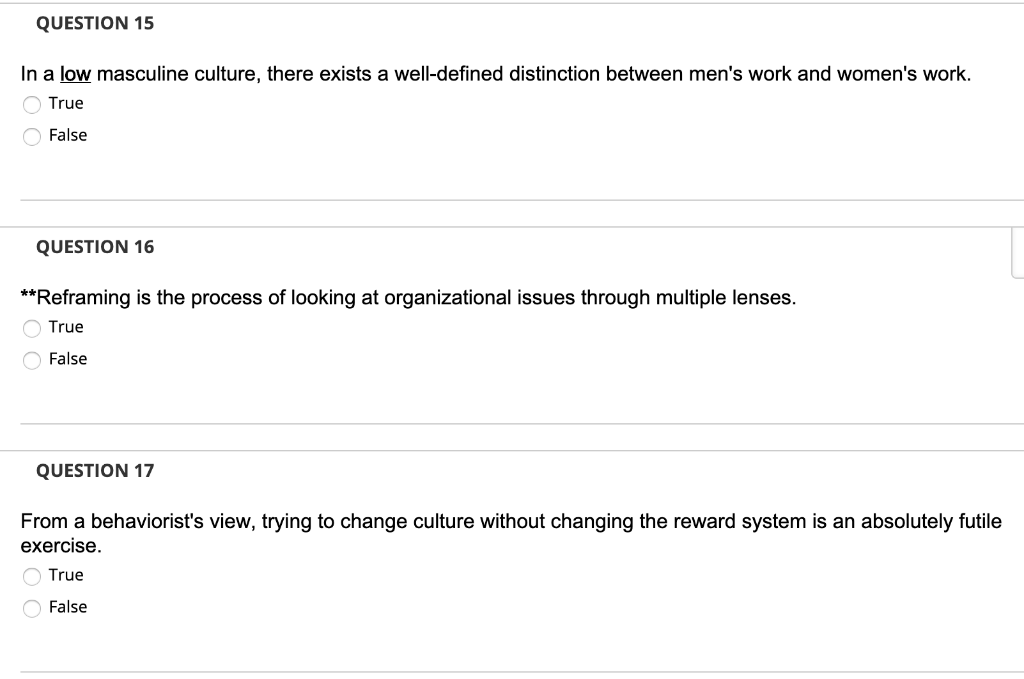Click the Question 15 statement text
The image size is (1024, 679).
(495, 73)
